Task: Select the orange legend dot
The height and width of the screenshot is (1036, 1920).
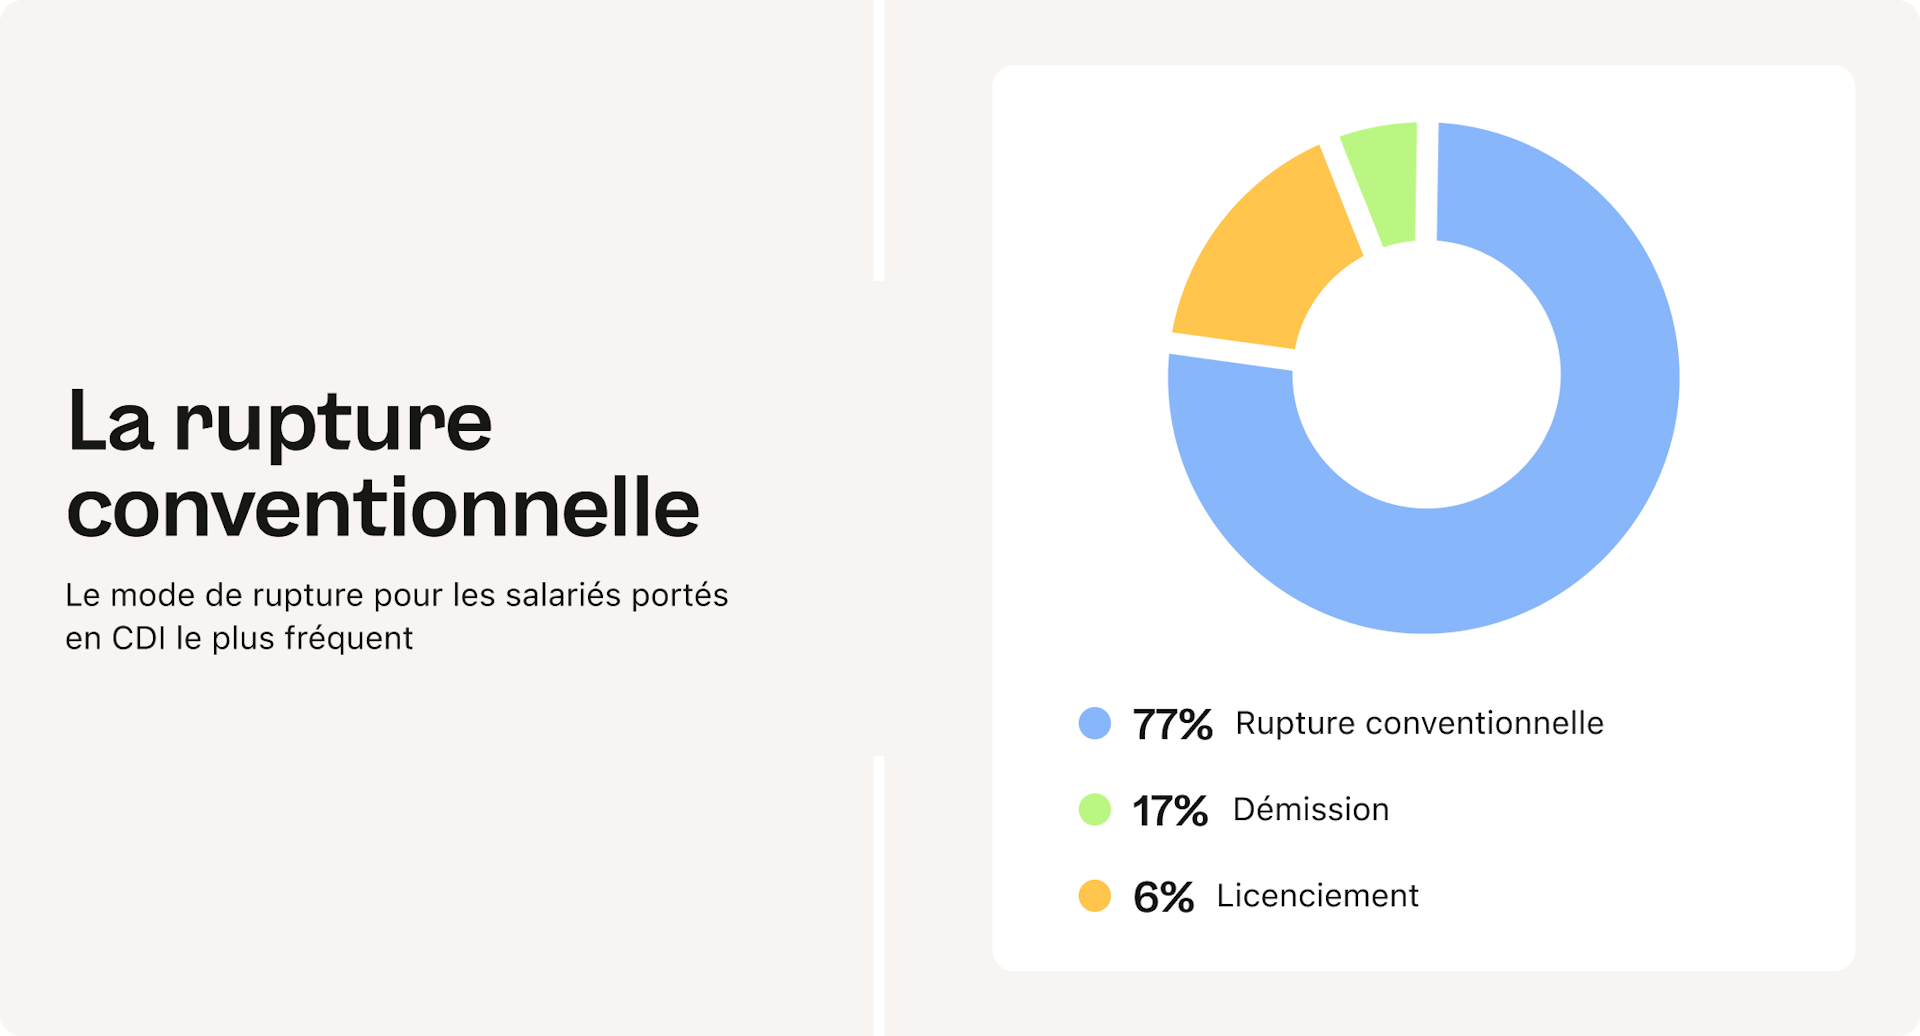Action: (1094, 895)
